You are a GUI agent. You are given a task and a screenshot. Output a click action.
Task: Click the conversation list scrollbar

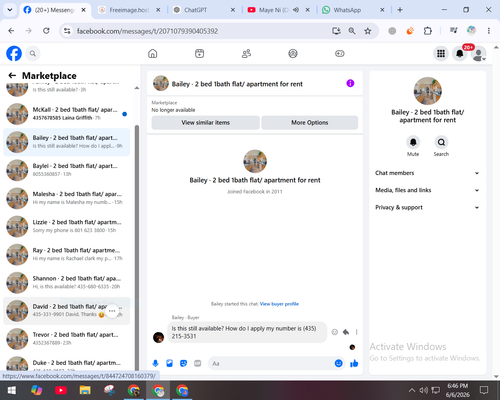pos(137,247)
